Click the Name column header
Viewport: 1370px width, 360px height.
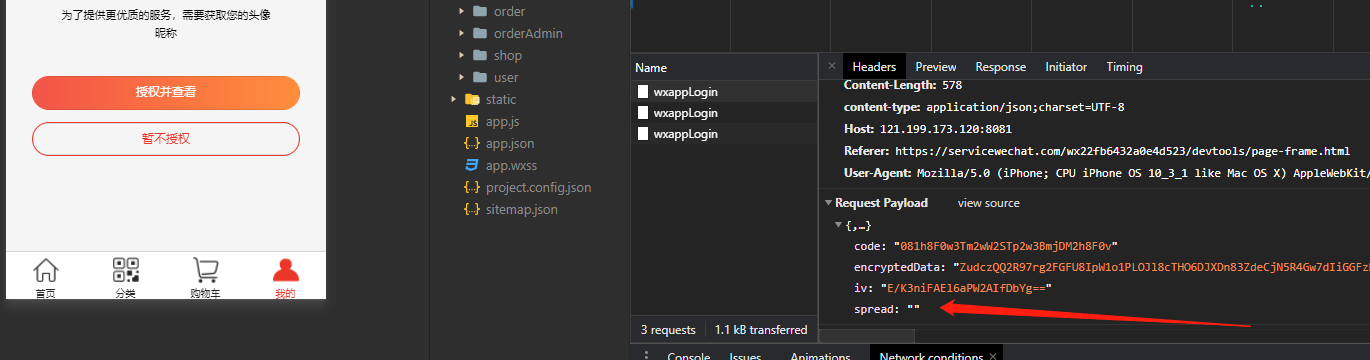[x=651, y=68]
